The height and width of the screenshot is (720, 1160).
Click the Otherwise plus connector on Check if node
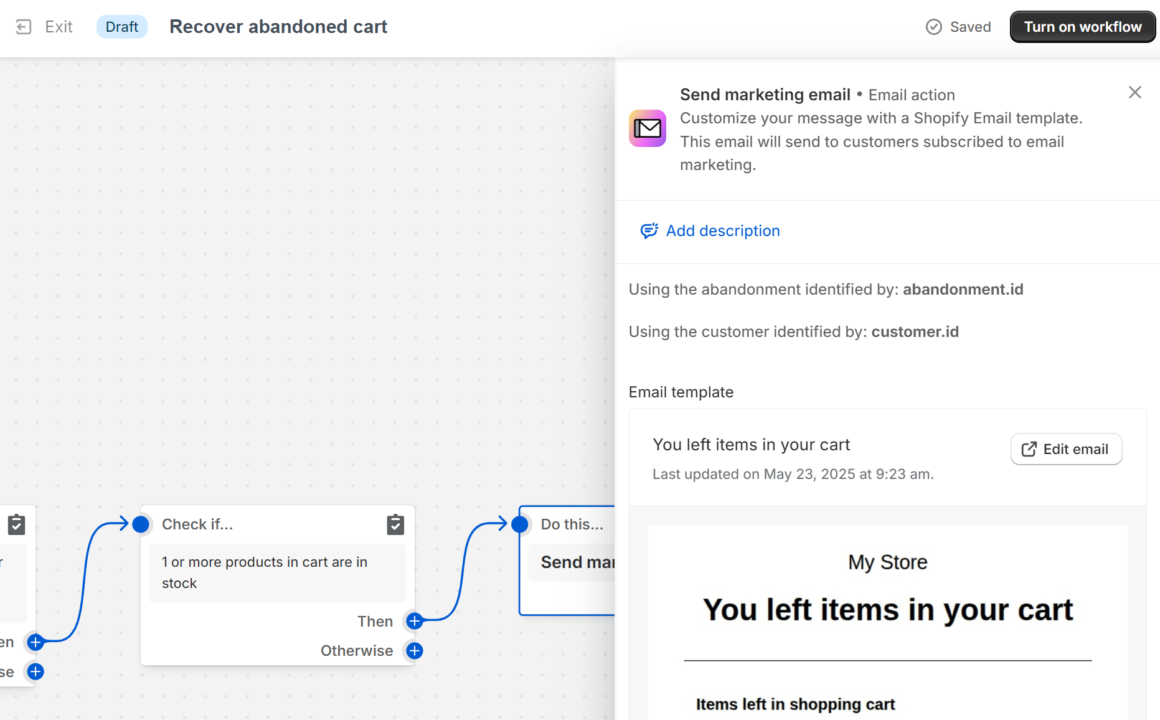[x=414, y=651]
